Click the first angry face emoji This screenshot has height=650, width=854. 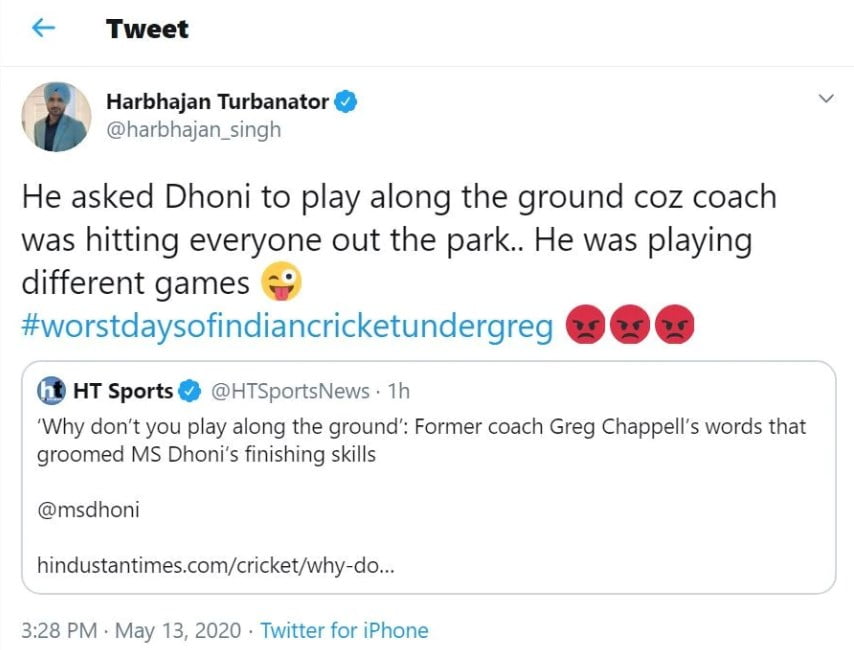(584, 328)
